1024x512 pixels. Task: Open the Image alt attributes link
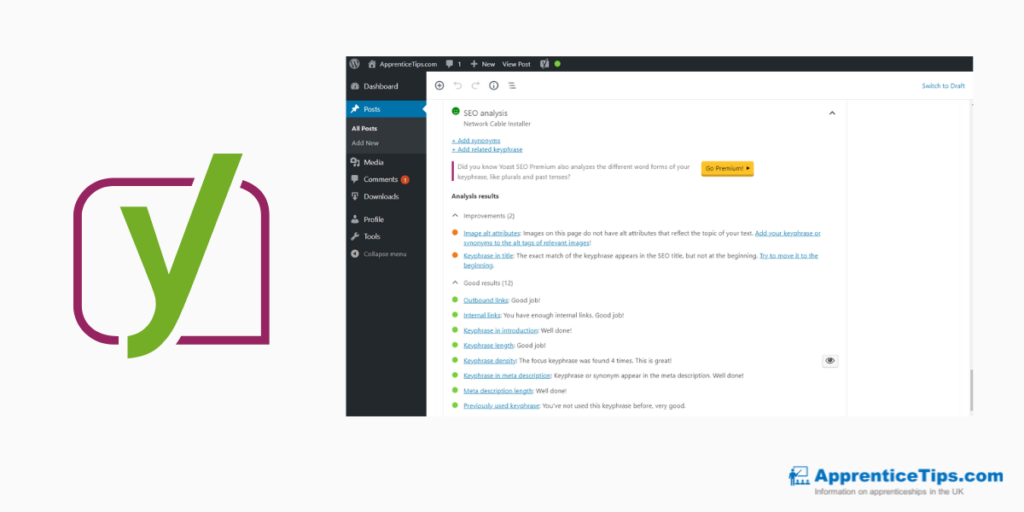[492, 233]
